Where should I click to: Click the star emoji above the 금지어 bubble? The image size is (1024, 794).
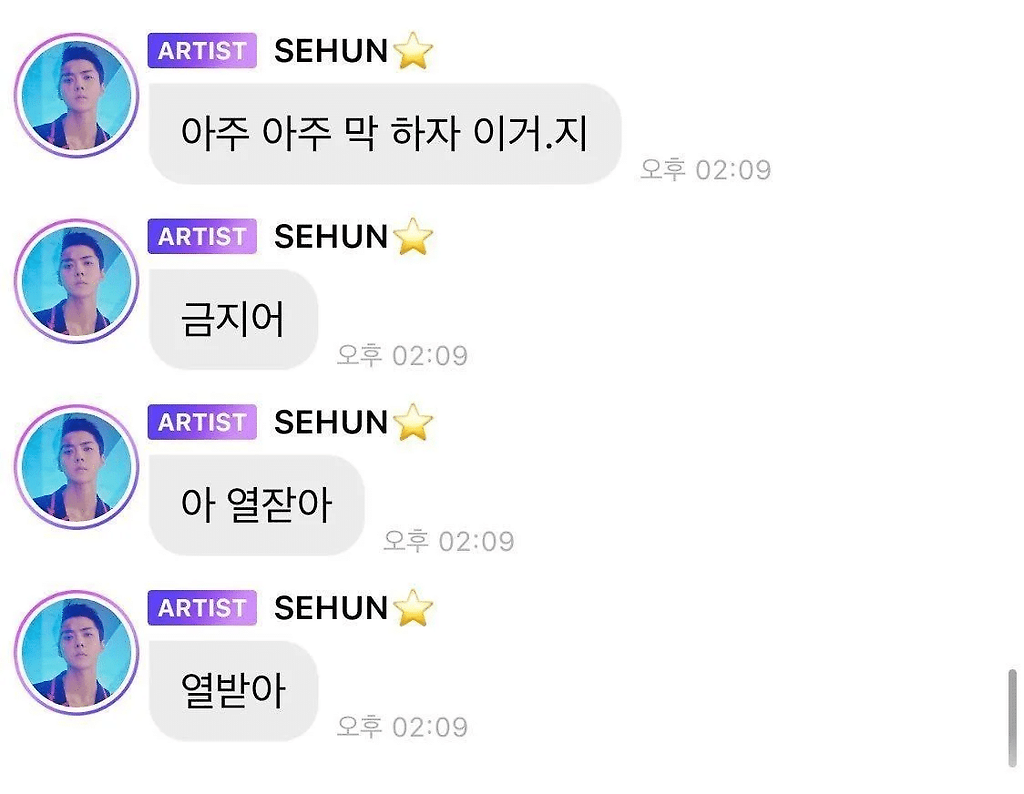coord(413,236)
